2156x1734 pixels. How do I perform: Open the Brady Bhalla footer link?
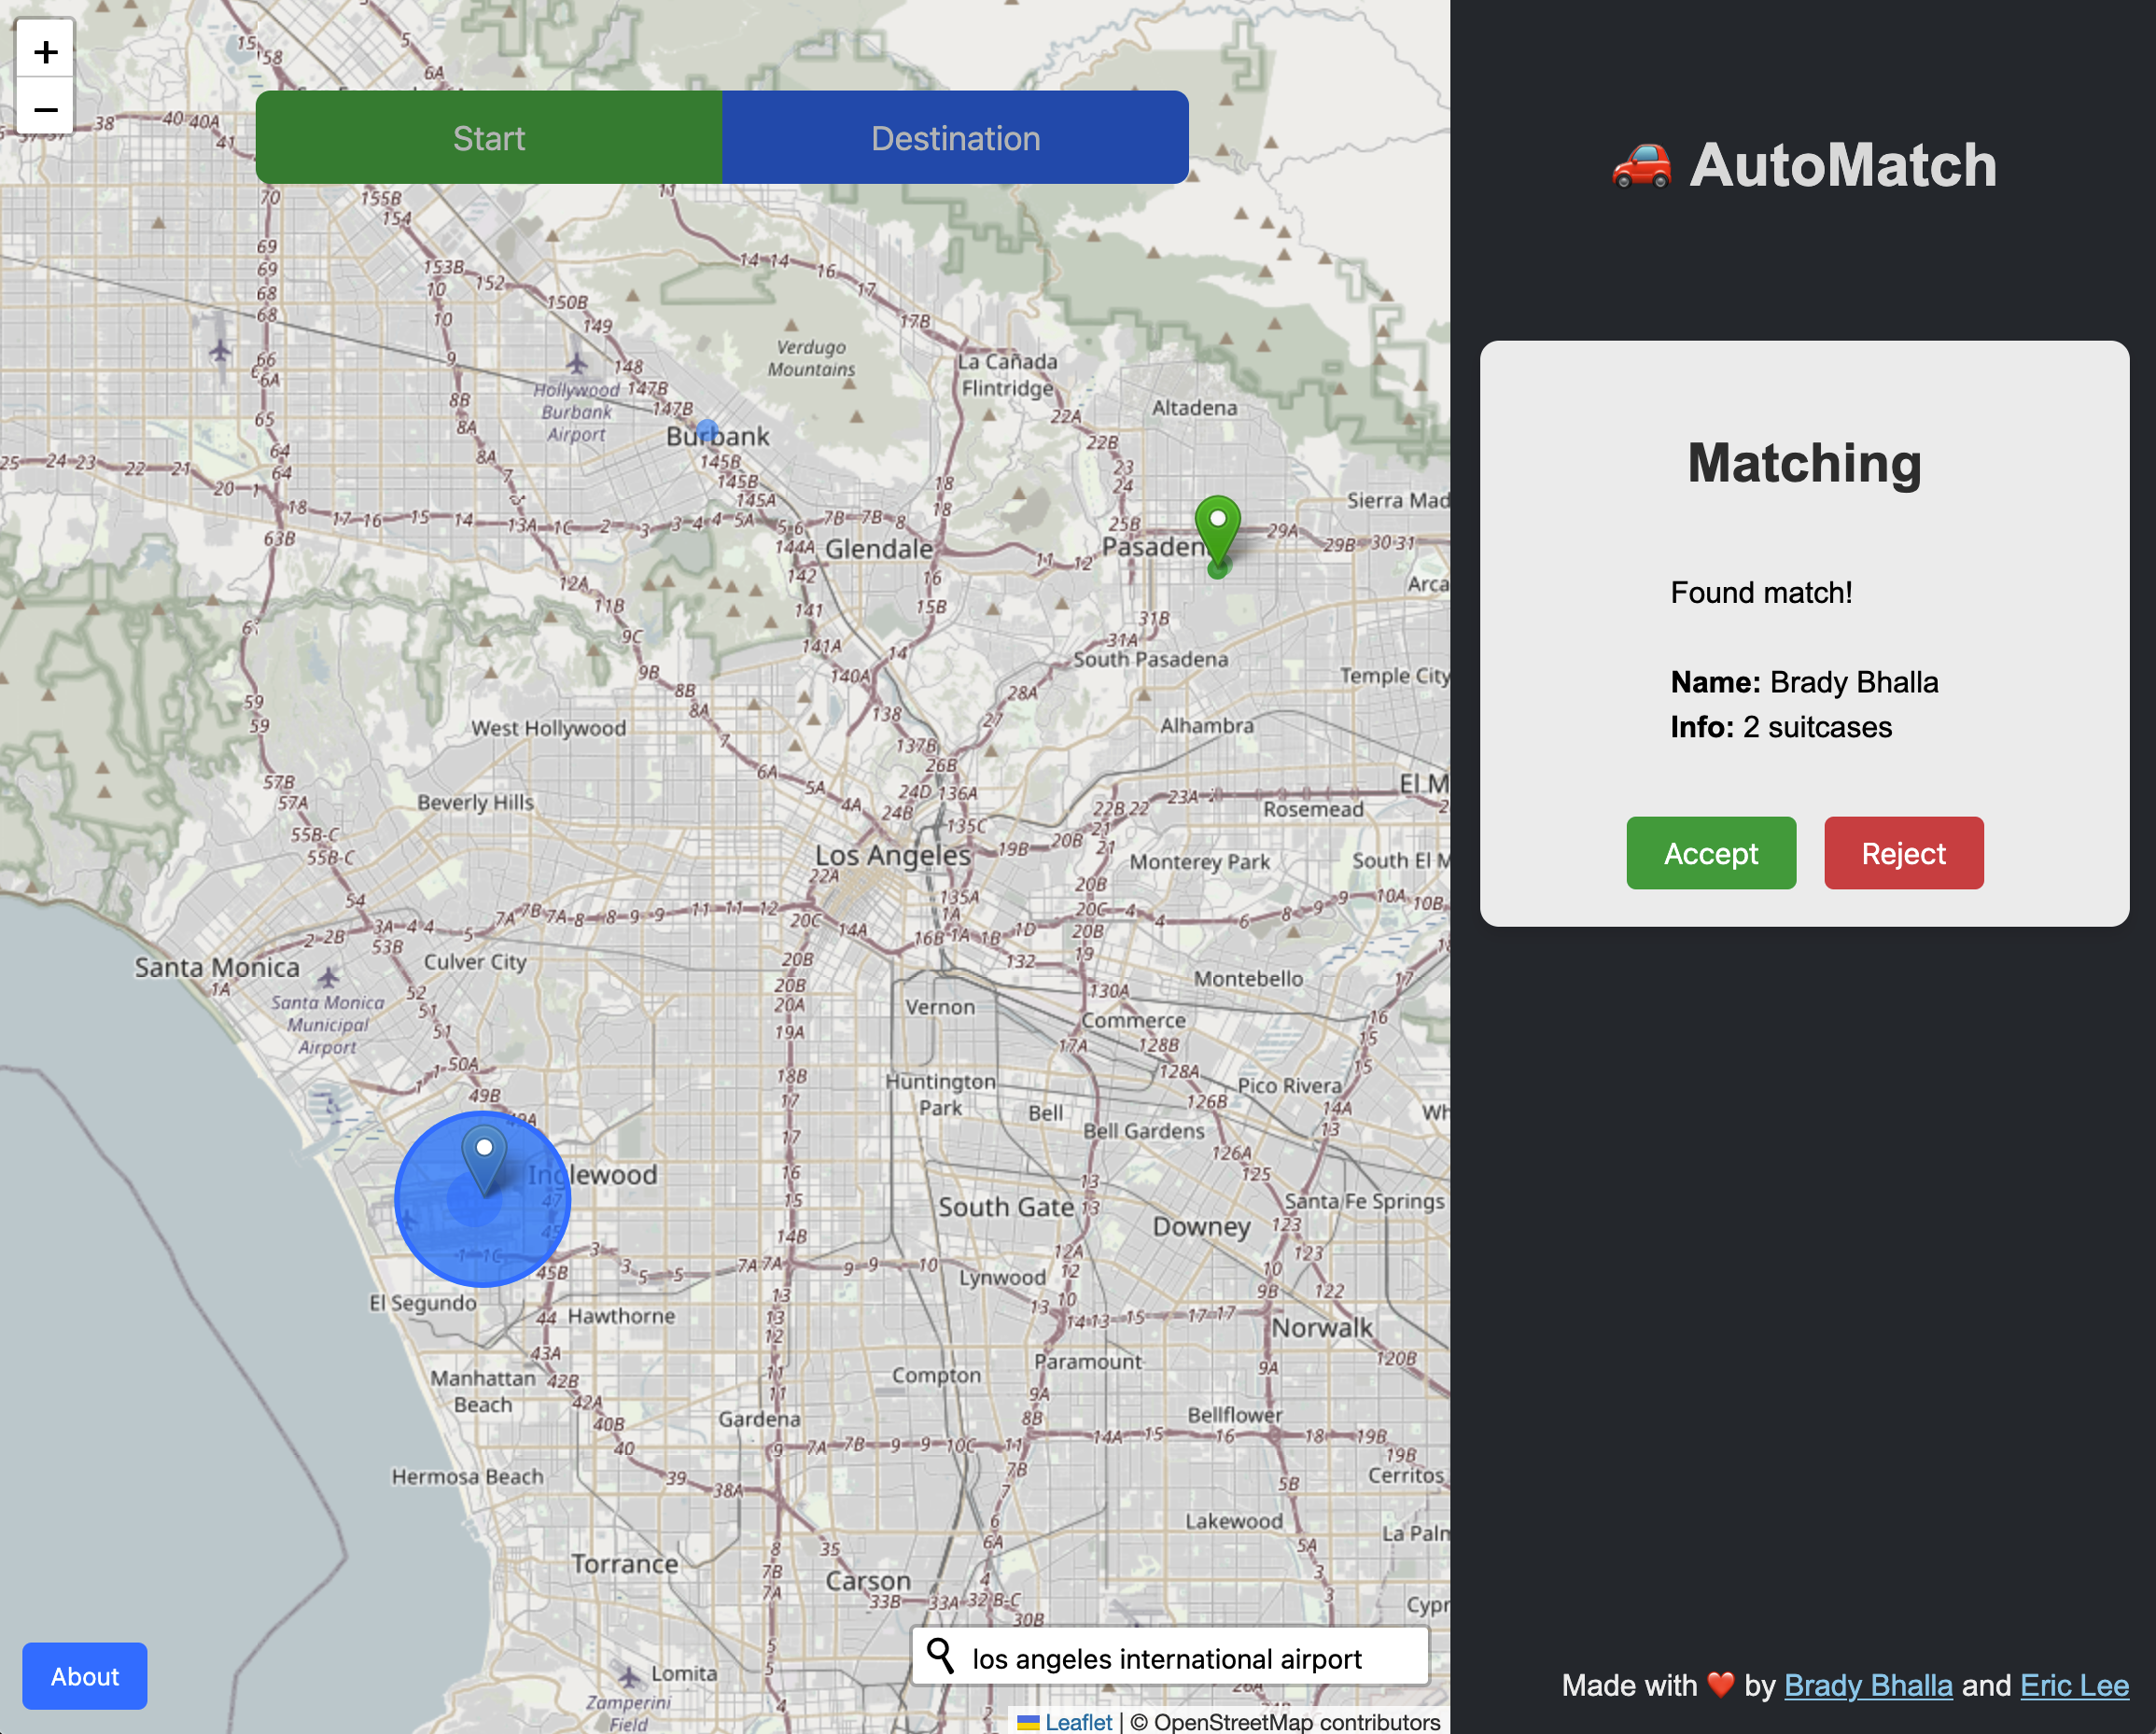coord(1867,1685)
